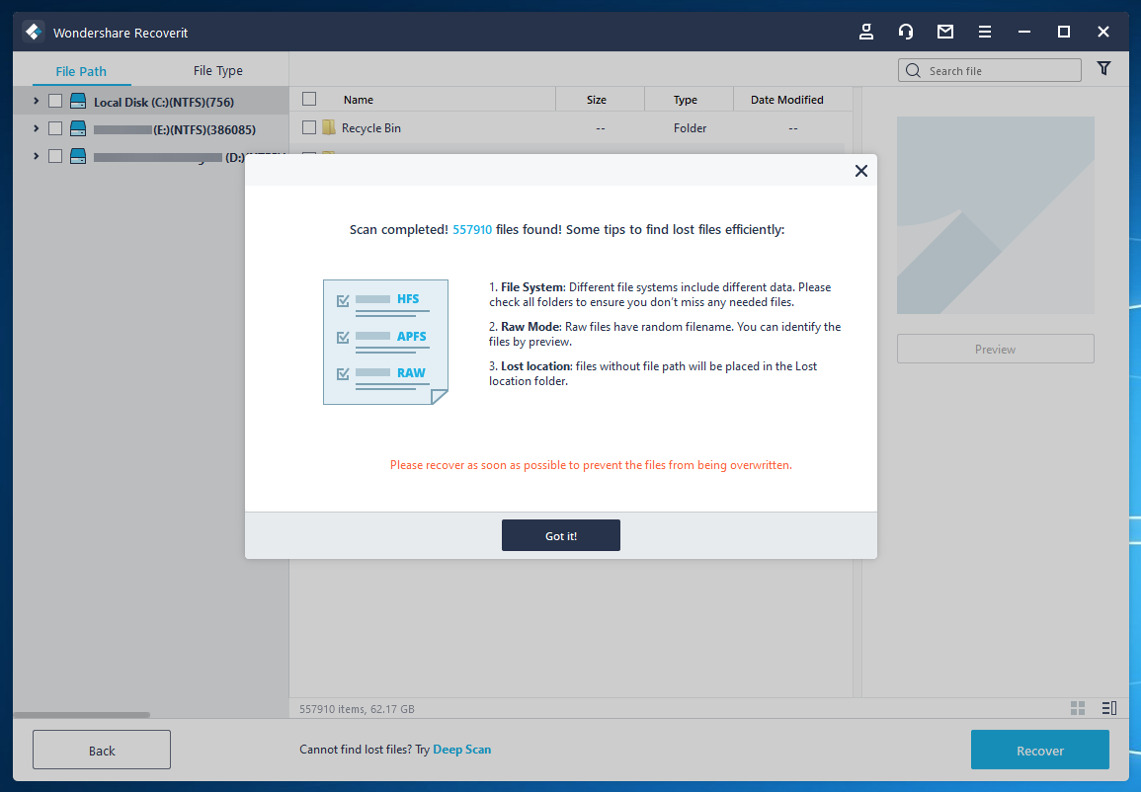
Task: Tick the (E:) drive checkbox
Action: tap(55, 129)
